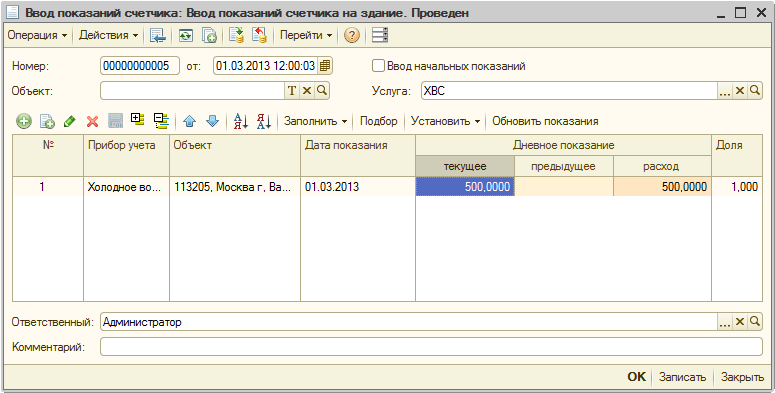Unpost the document with red arrow coins icon

[x=259, y=35]
